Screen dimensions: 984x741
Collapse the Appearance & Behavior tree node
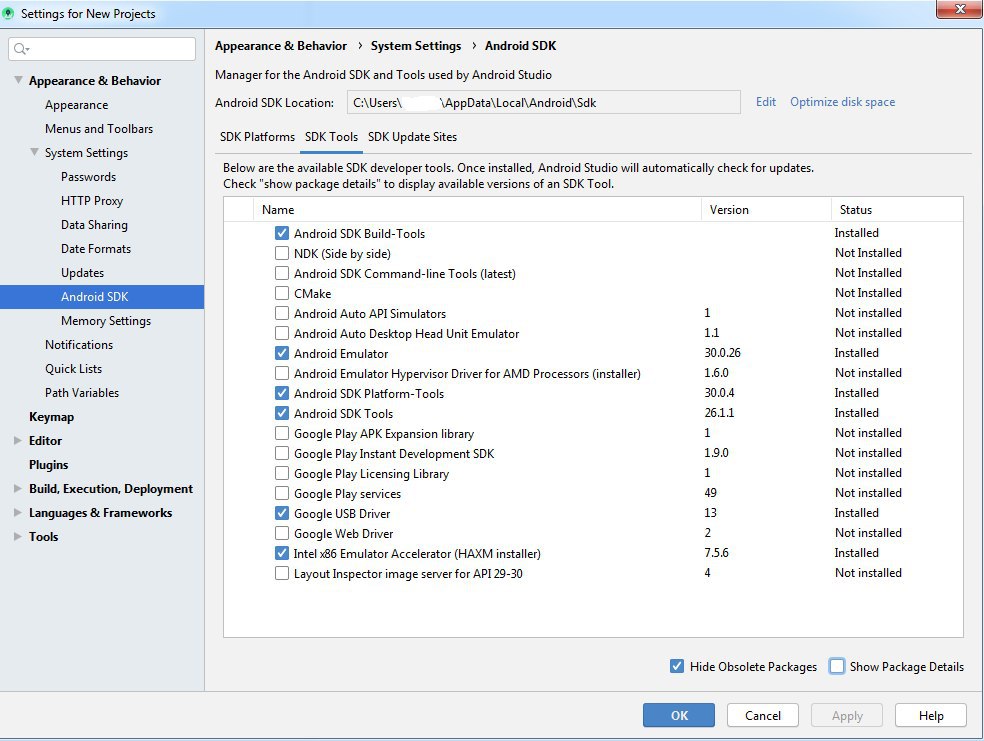click(x=18, y=80)
